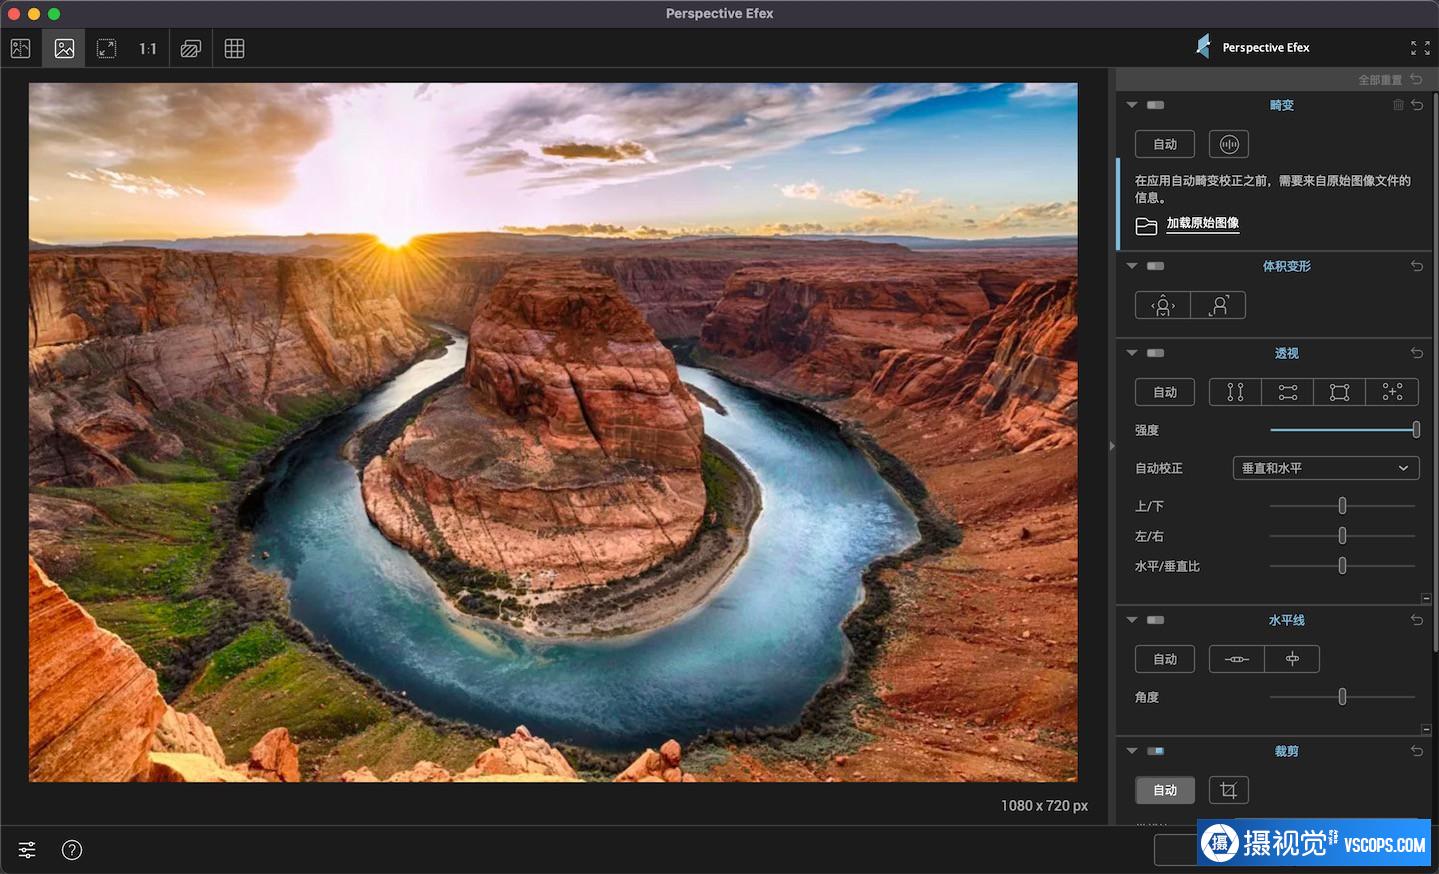This screenshot has height=874, width=1439.
Task: Open the manual crop tool
Action: [1228, 790]
